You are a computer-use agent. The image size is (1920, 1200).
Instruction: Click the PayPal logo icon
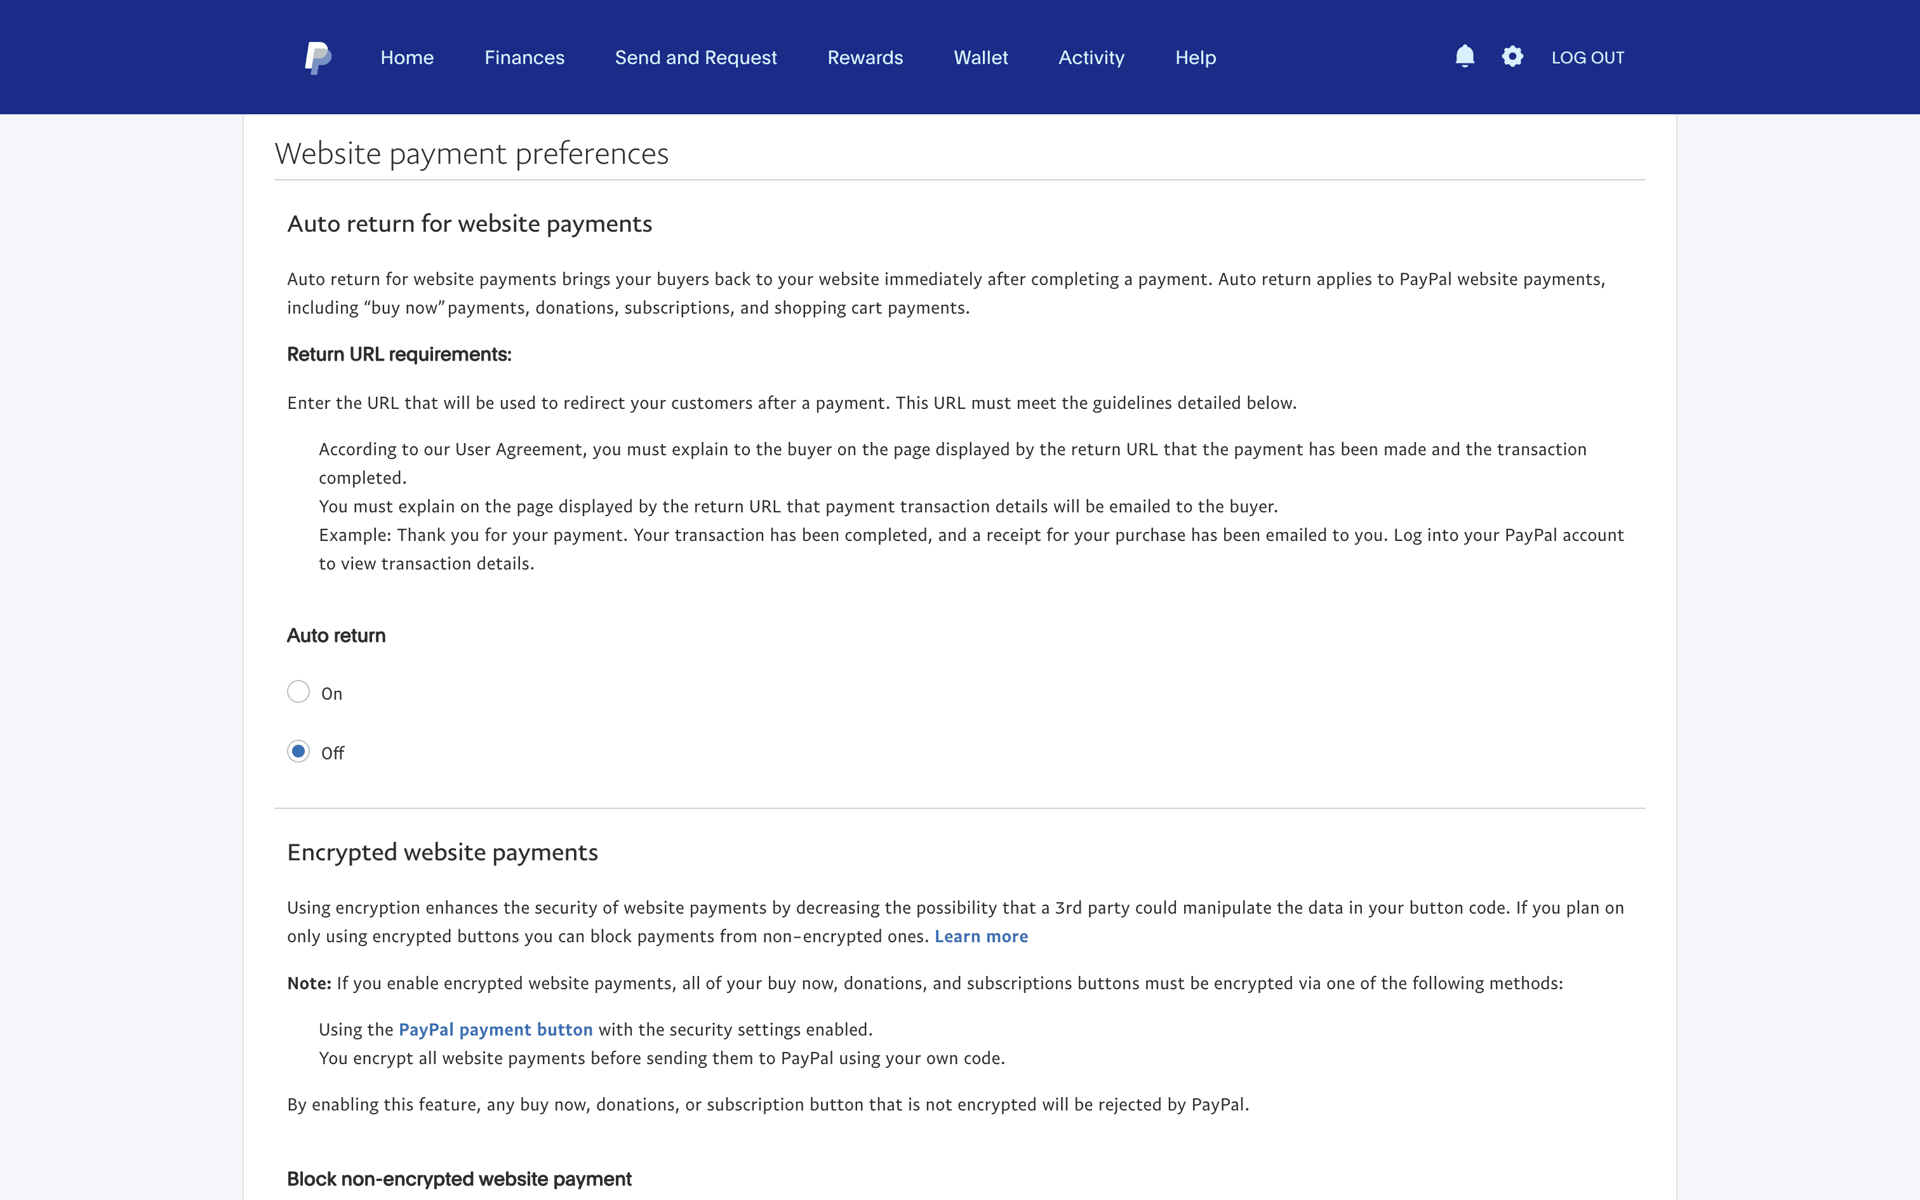click(318, 58)
